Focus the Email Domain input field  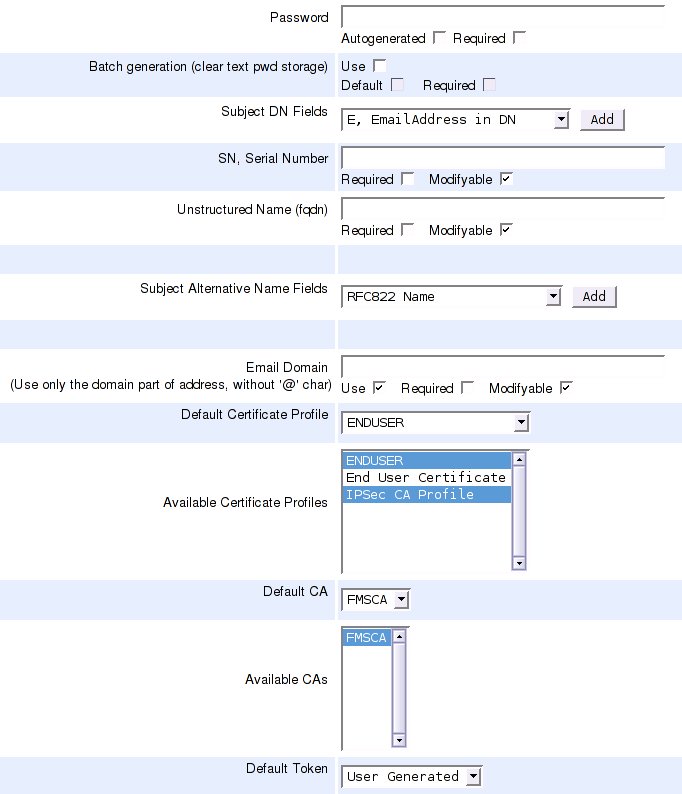click(503, 366)
